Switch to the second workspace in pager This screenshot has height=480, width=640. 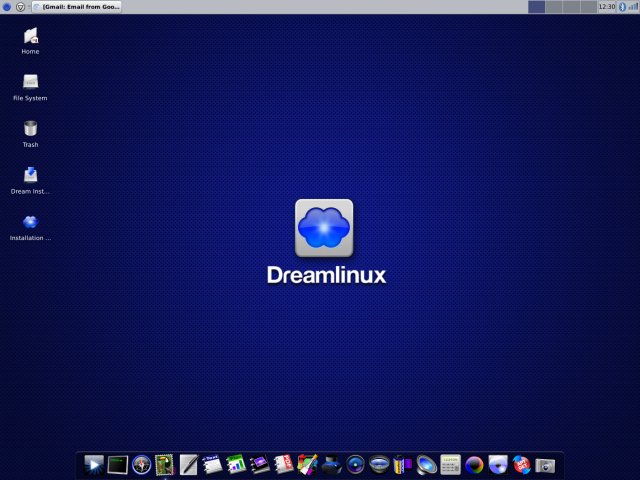tap(554, 7)
